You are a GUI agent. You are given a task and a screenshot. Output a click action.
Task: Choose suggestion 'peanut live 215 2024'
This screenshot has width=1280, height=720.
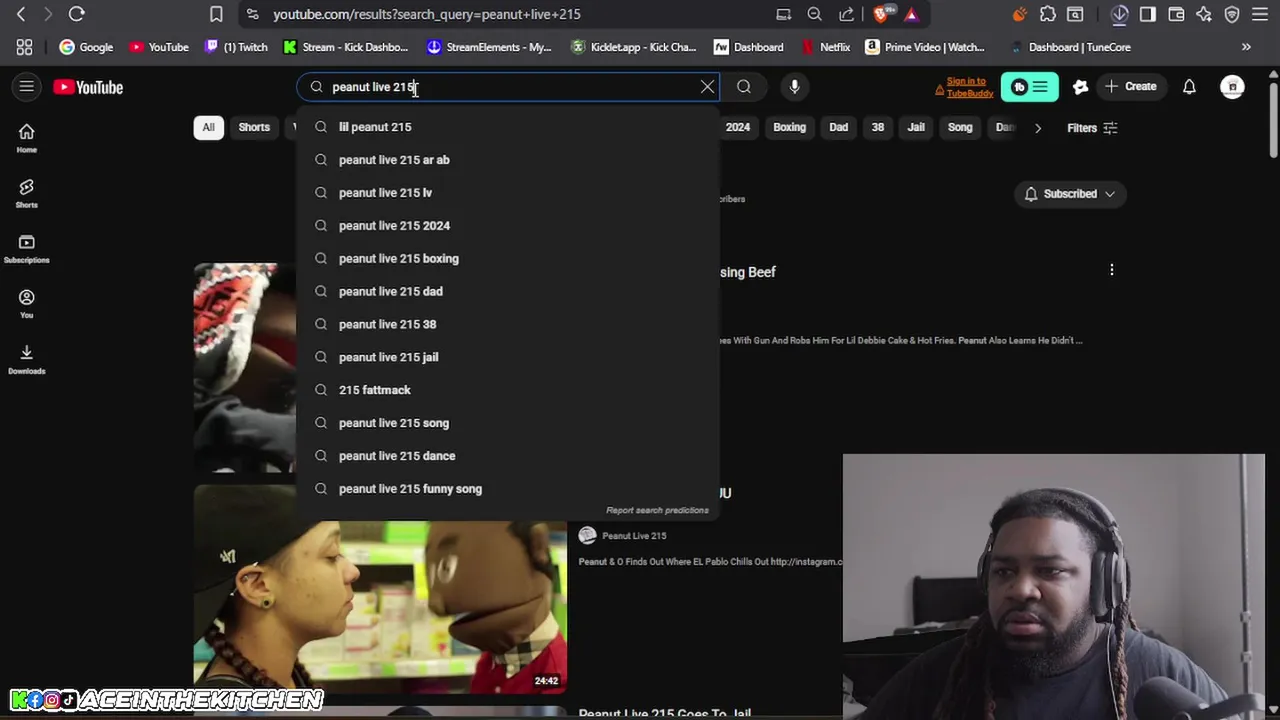pos(508,226)
